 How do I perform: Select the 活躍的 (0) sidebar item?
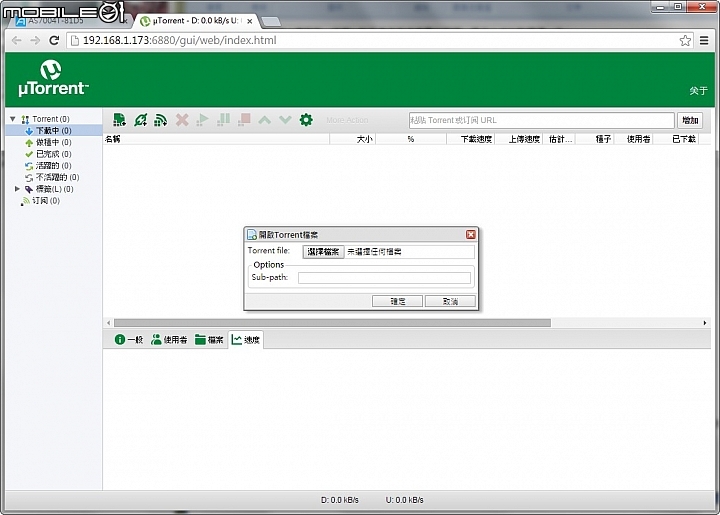click(54, 166)
